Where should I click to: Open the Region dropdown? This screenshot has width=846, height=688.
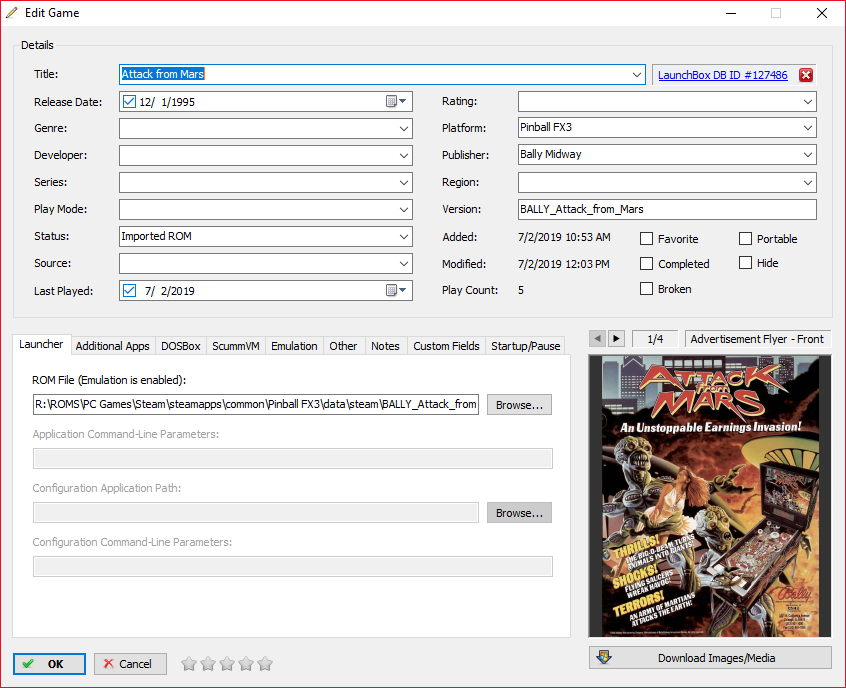click(808, 182)
